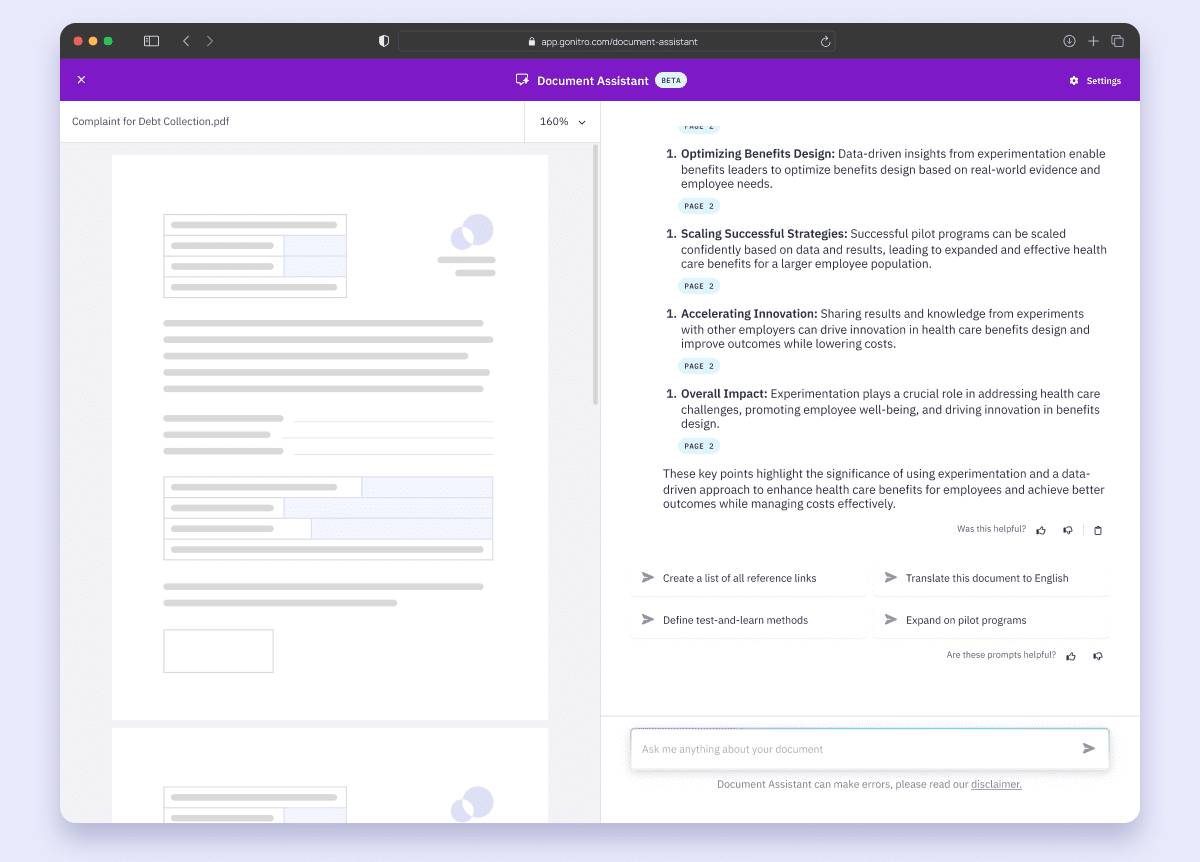Screen dimensions: 1200x862
Task: Thumbs up the suggested prompts
Action: tap(1071, 656)
